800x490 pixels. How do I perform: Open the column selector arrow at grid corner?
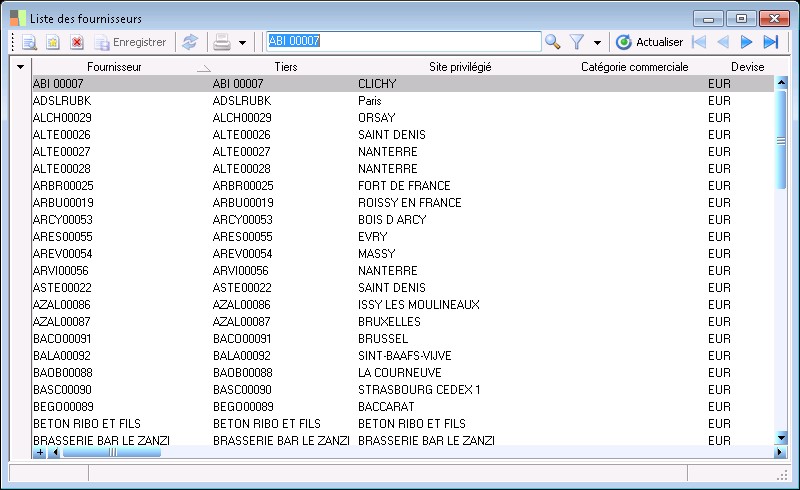coord(20,67)
